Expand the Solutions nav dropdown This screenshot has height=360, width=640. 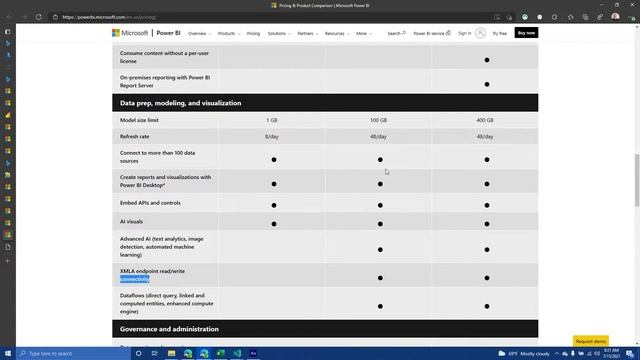pos(279,33)
